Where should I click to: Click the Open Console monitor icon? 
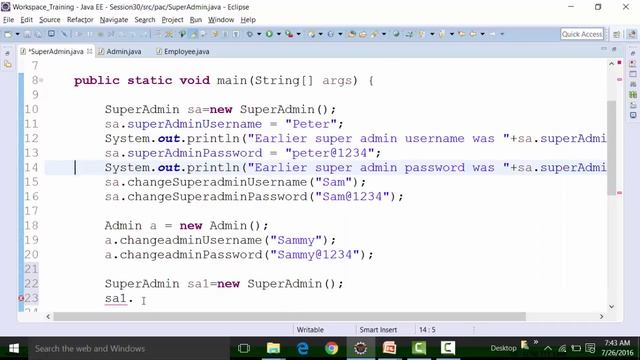51,34
